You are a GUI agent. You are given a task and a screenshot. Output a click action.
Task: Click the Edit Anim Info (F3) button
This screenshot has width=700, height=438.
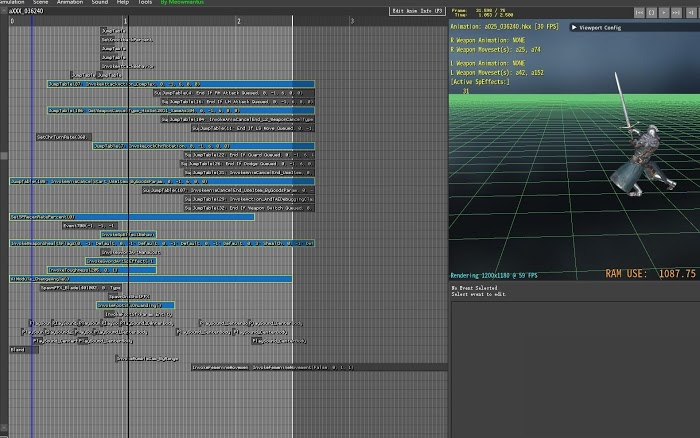[x=417, y=11]
